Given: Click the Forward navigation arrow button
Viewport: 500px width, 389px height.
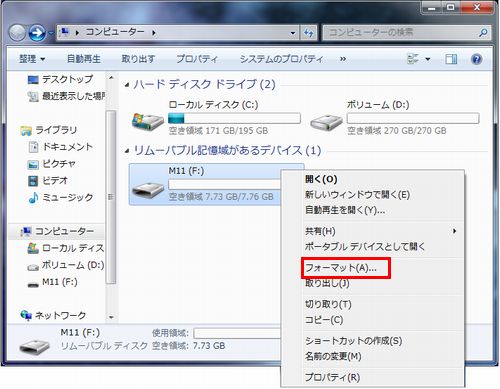Looking at the screenshot, I should 37,33.
